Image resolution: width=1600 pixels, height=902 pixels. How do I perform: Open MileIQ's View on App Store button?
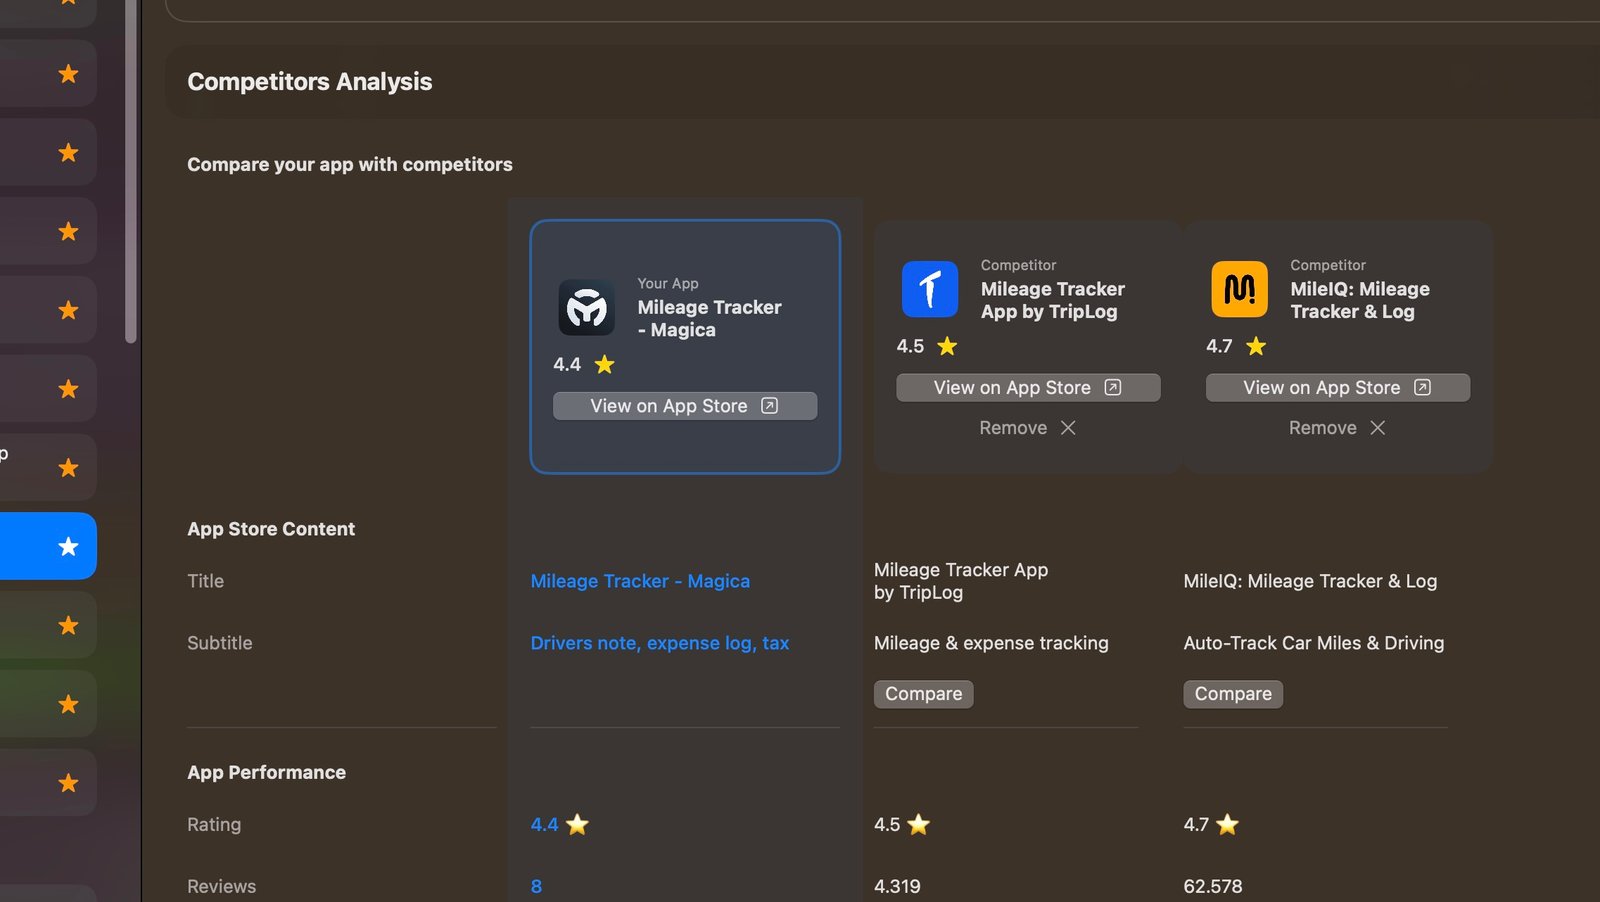(x=1338, y=388)
